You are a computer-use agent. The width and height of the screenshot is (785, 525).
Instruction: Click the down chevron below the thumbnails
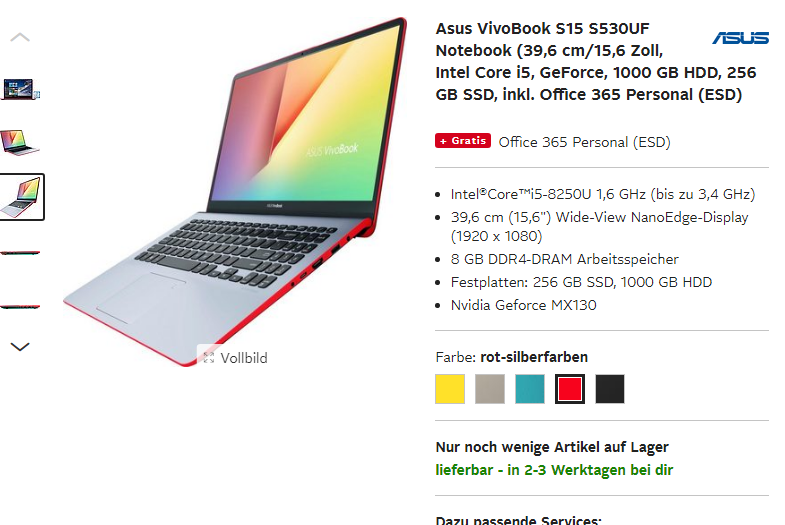pyautogui.click(x=20, y=346)
